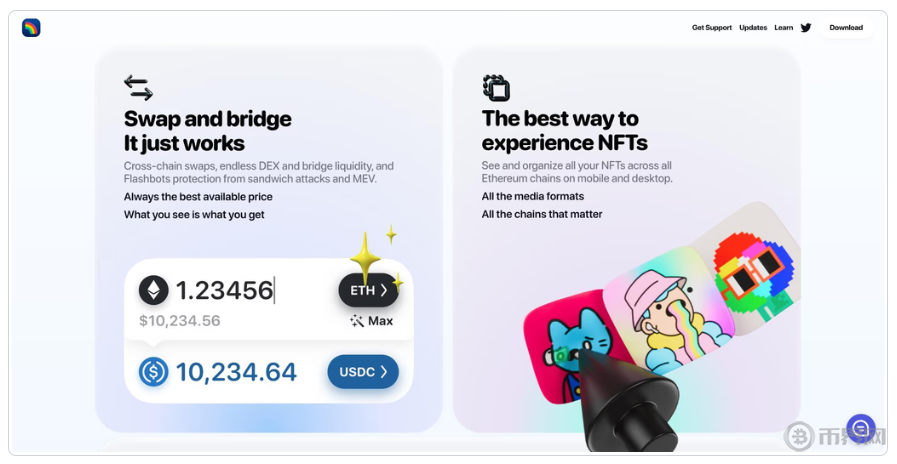Click the USDC dollar coin icon
The image size is (897, 464).
pos(154,372)
